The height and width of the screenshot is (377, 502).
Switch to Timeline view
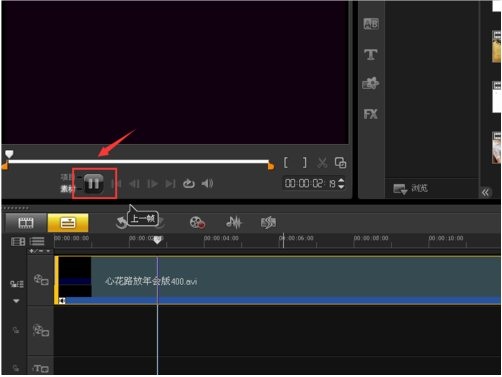click(x=68, y=223)
